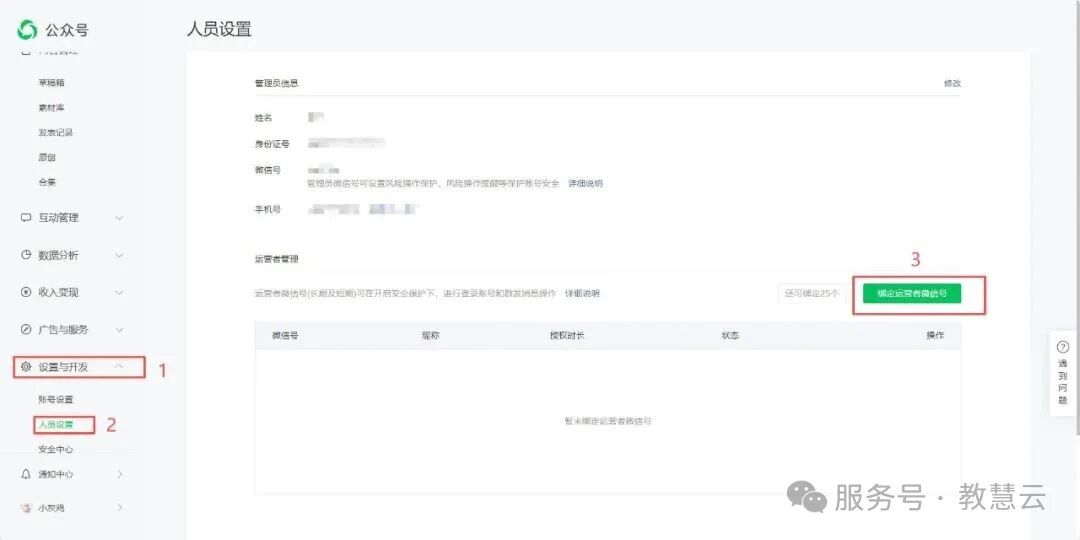Click the 管理员信息 section heading

click(276, 83)
